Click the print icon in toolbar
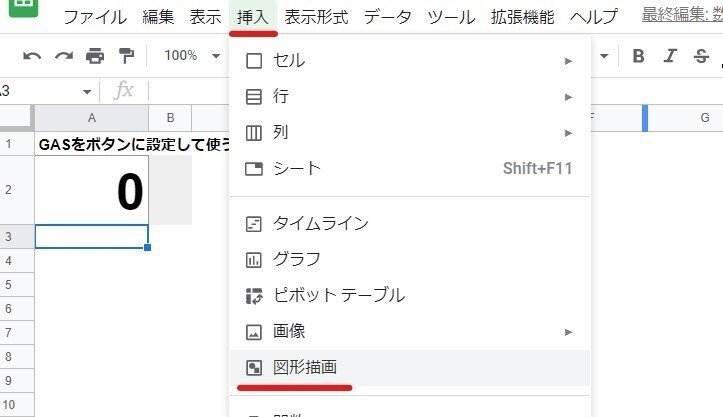The height and width of the screenshot is (417, 723). click(x=95, y=56)
